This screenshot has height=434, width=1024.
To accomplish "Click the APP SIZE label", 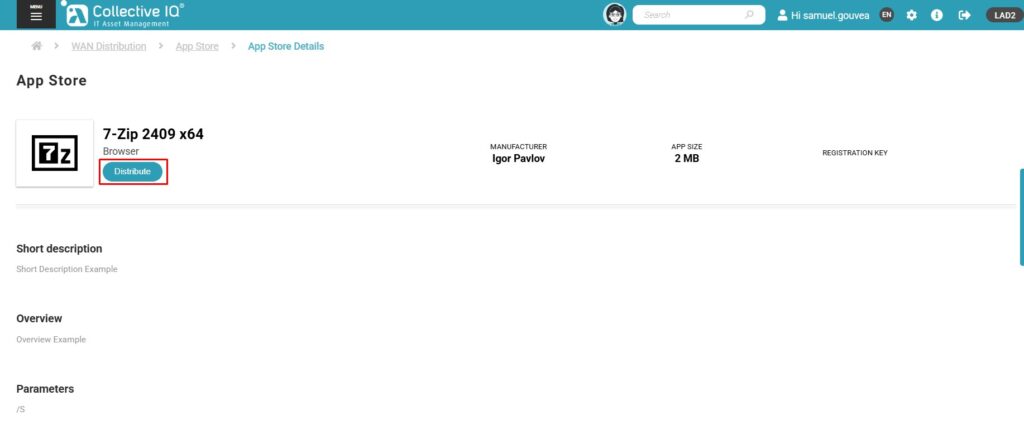I will tap(687, 147).
